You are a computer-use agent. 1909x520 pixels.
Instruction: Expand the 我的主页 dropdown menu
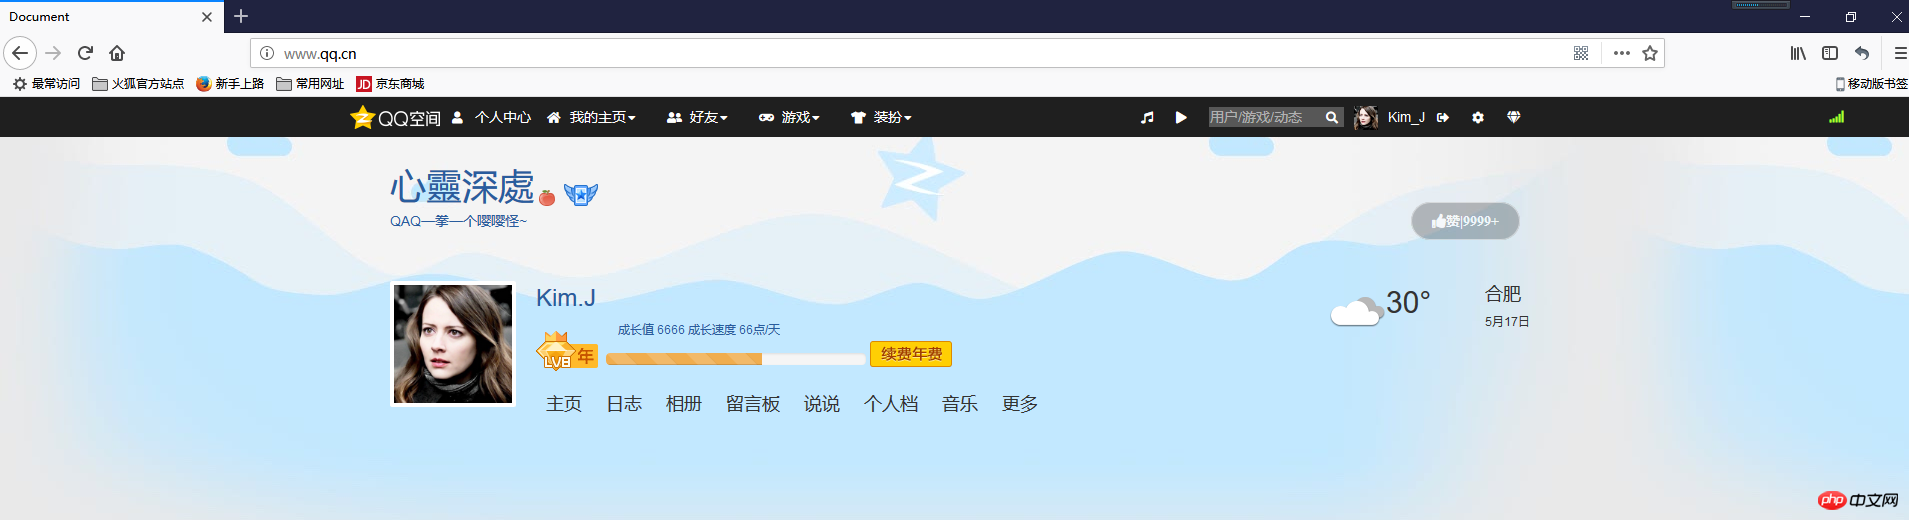[591, 117]
